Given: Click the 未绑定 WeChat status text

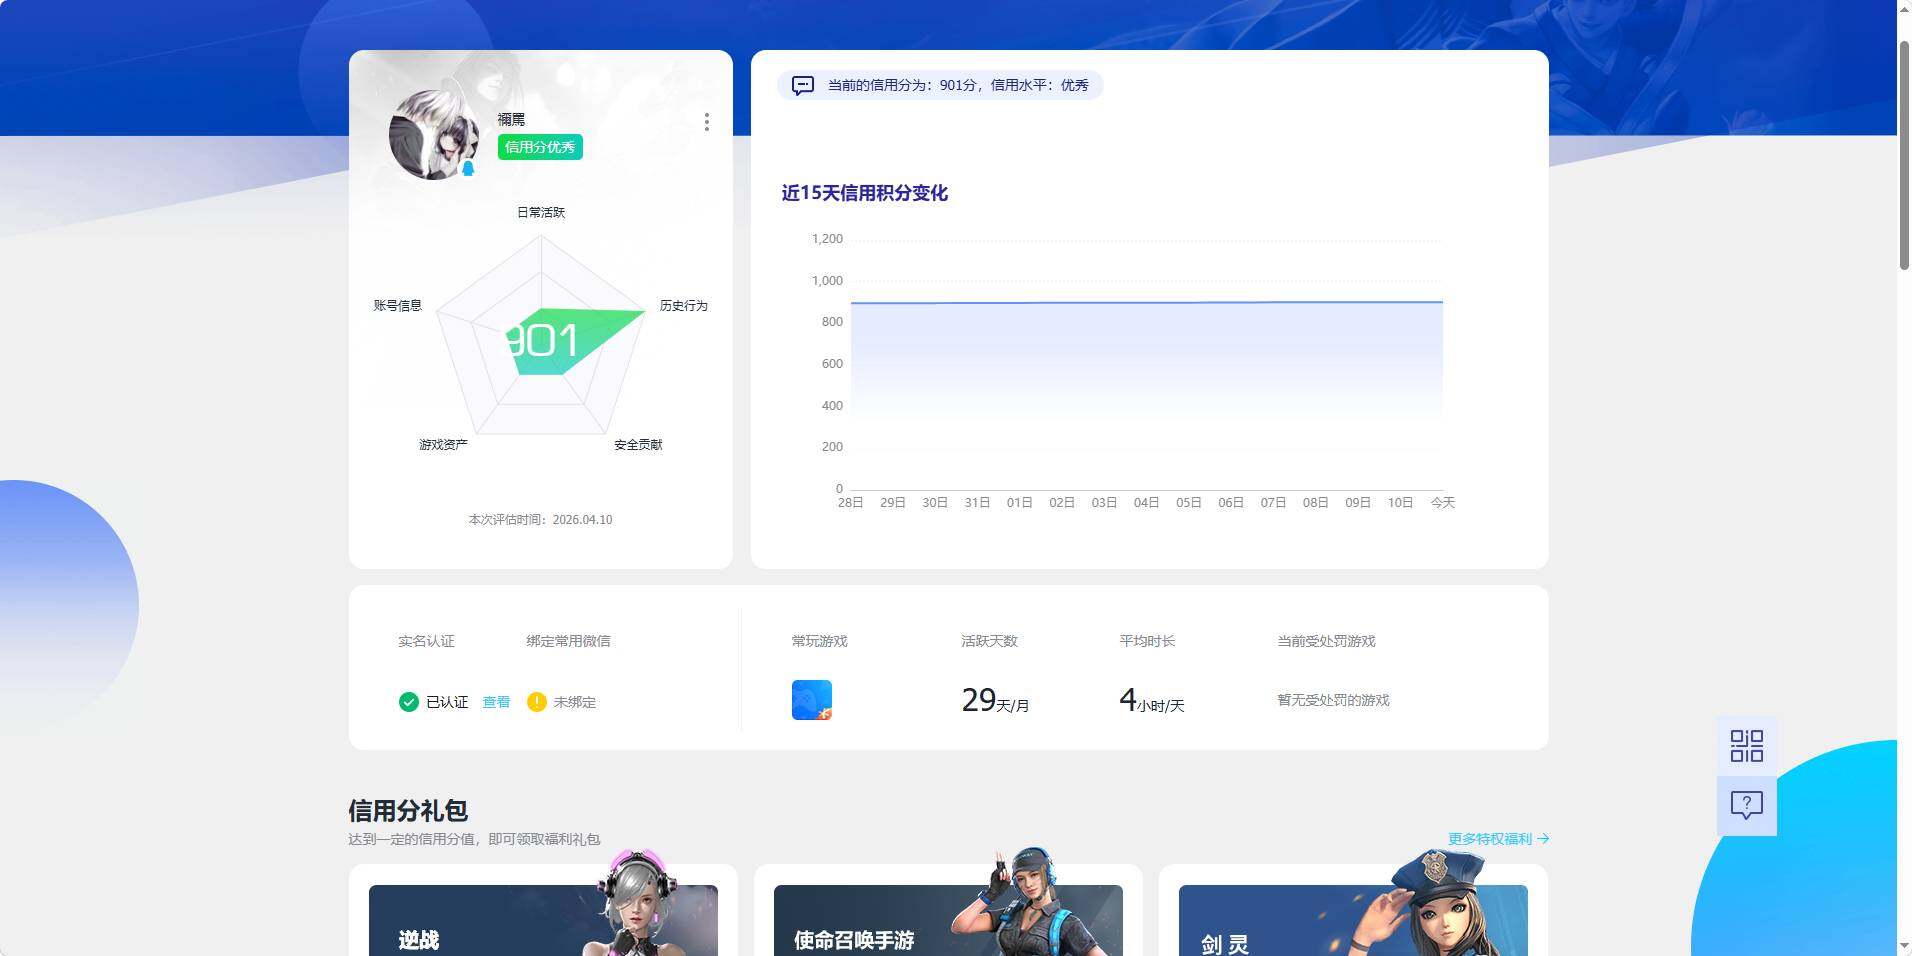Looking at the screenshot, I should (575, 702).
